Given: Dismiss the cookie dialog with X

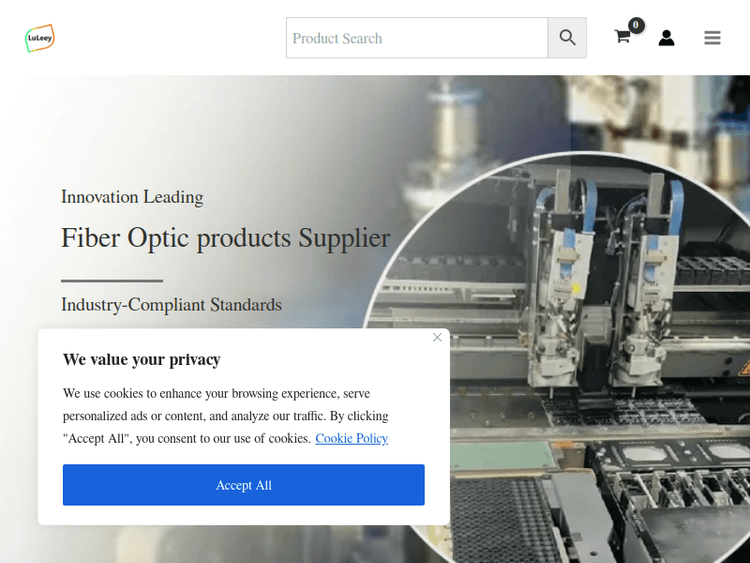Looking at the screenshot, I should click(437, 337).
